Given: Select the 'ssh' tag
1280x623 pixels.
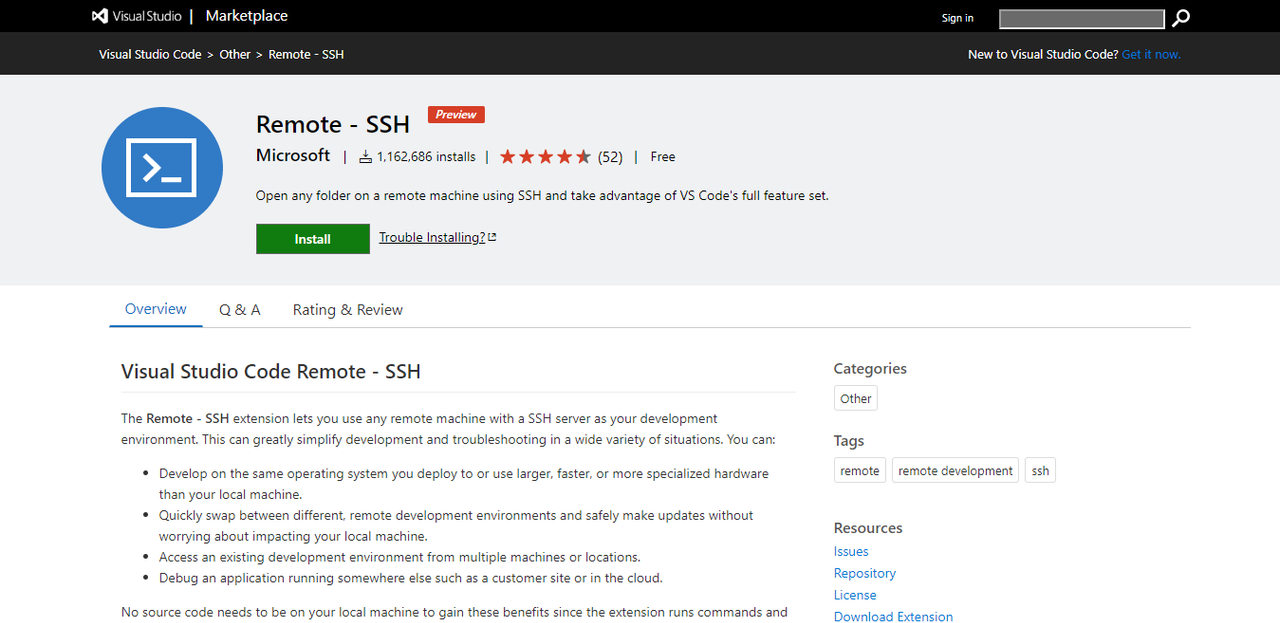Looking at the screenshot, I should [x=1041, y=470].
